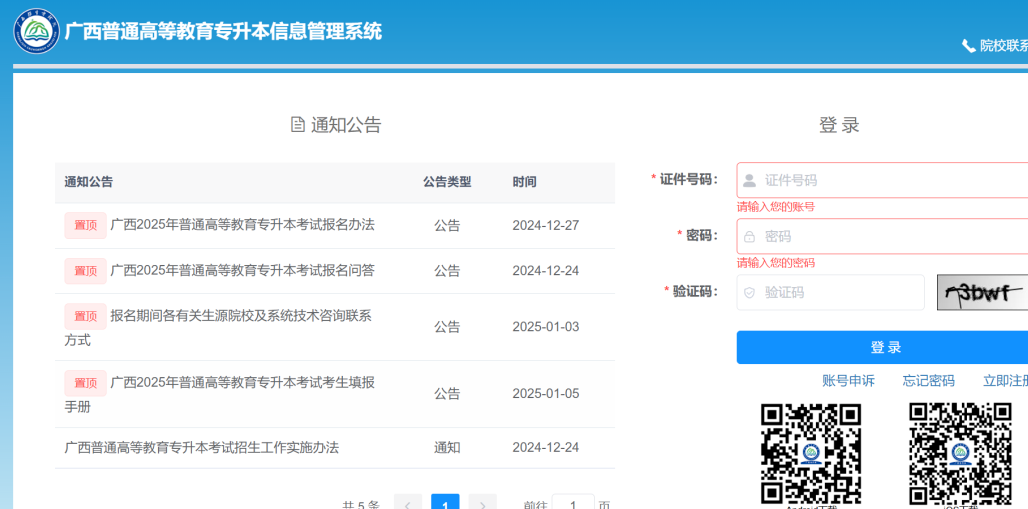Screen dimensions: 1028x509
Task: Open the 忘记密码 link
Action: click(x=928, y=381)
